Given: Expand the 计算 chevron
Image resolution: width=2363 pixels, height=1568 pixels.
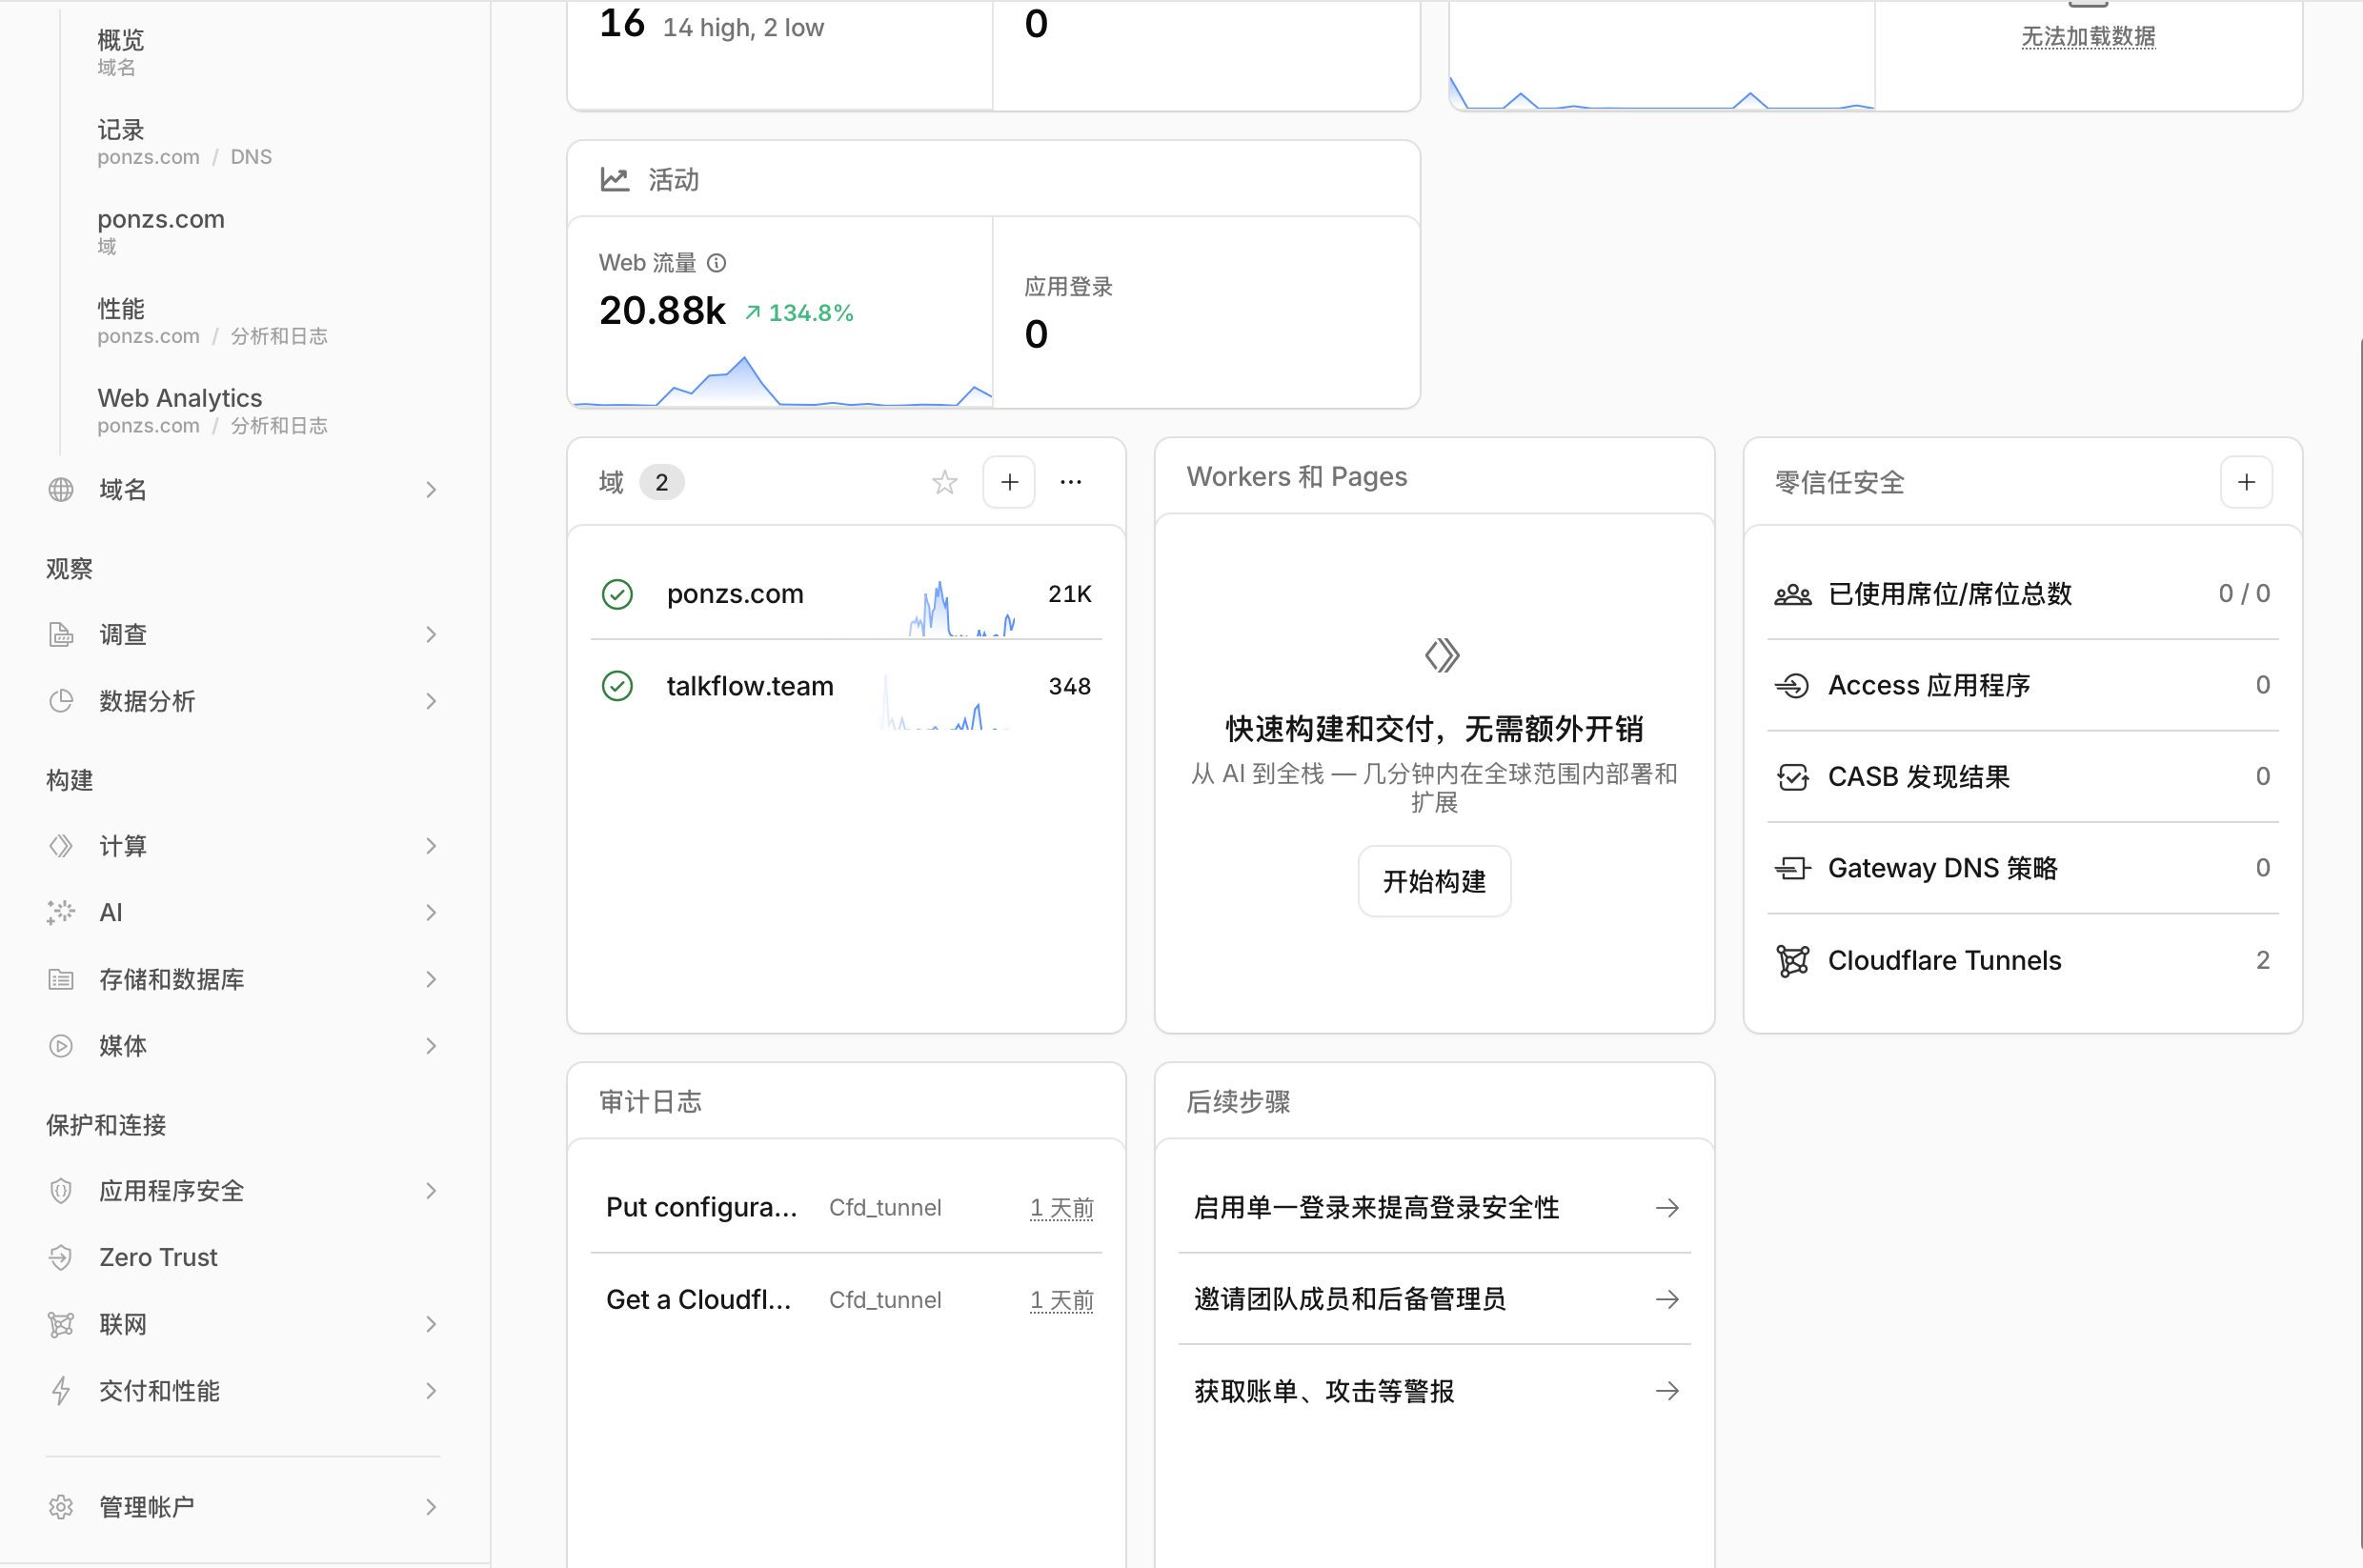Looking at the screenshot, I should tap(430, 846).
